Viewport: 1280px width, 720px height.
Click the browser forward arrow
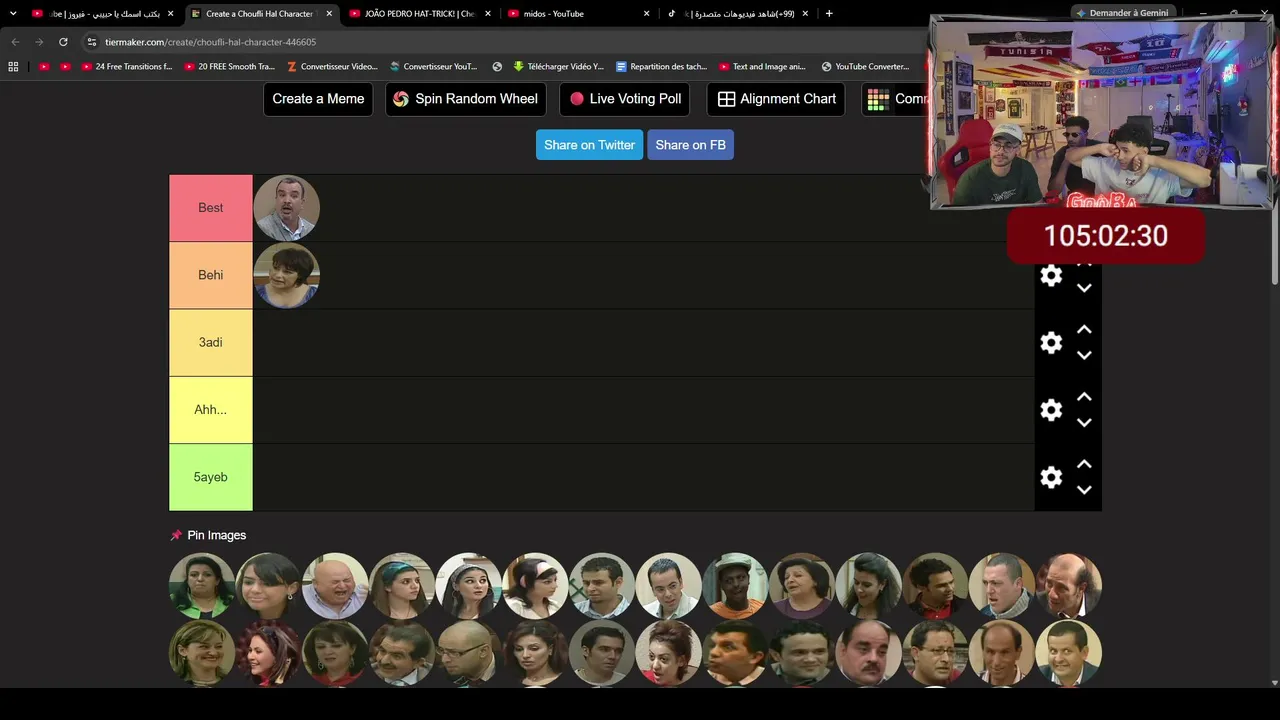(x=39, y=42)
